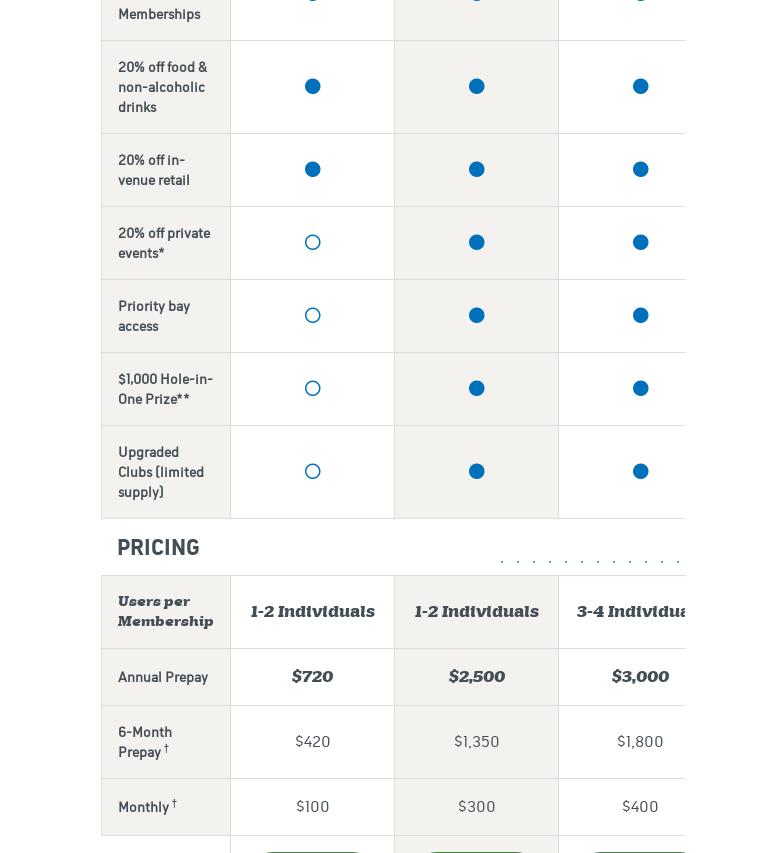The width and height of the screenshot is (770, 853).
Task: Click the empty circle in the Upgraded Clubs row
Action: click(313, 472)
